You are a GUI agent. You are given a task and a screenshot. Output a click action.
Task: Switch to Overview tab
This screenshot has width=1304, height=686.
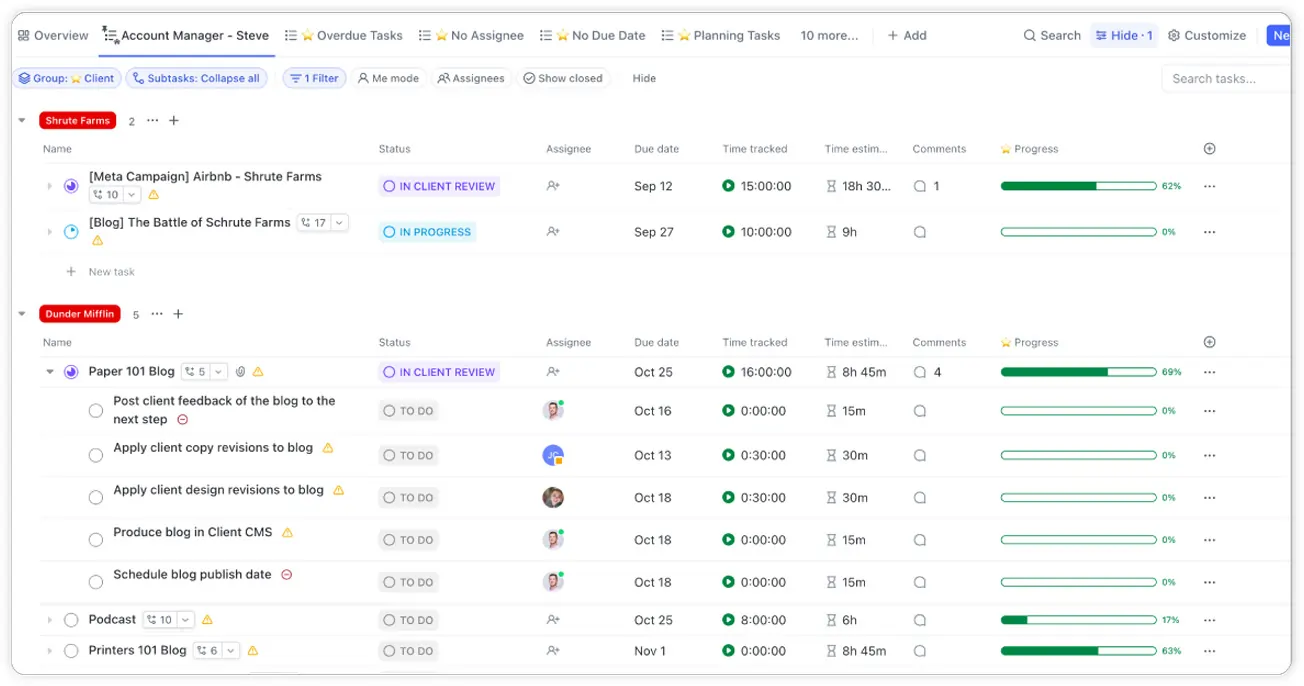point(53,35)
